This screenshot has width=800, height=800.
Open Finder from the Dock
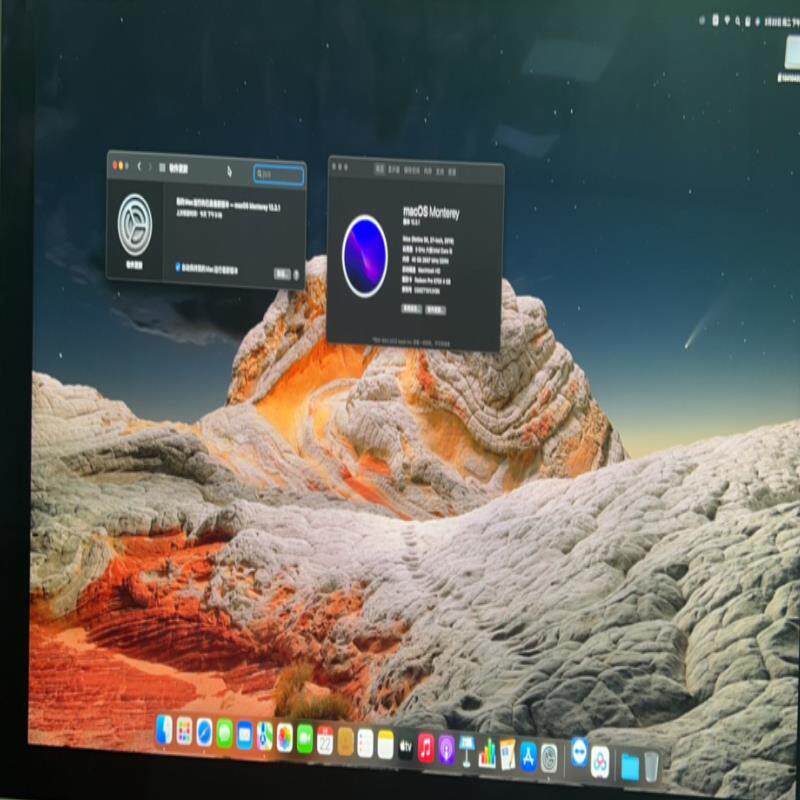click(164, 730)
